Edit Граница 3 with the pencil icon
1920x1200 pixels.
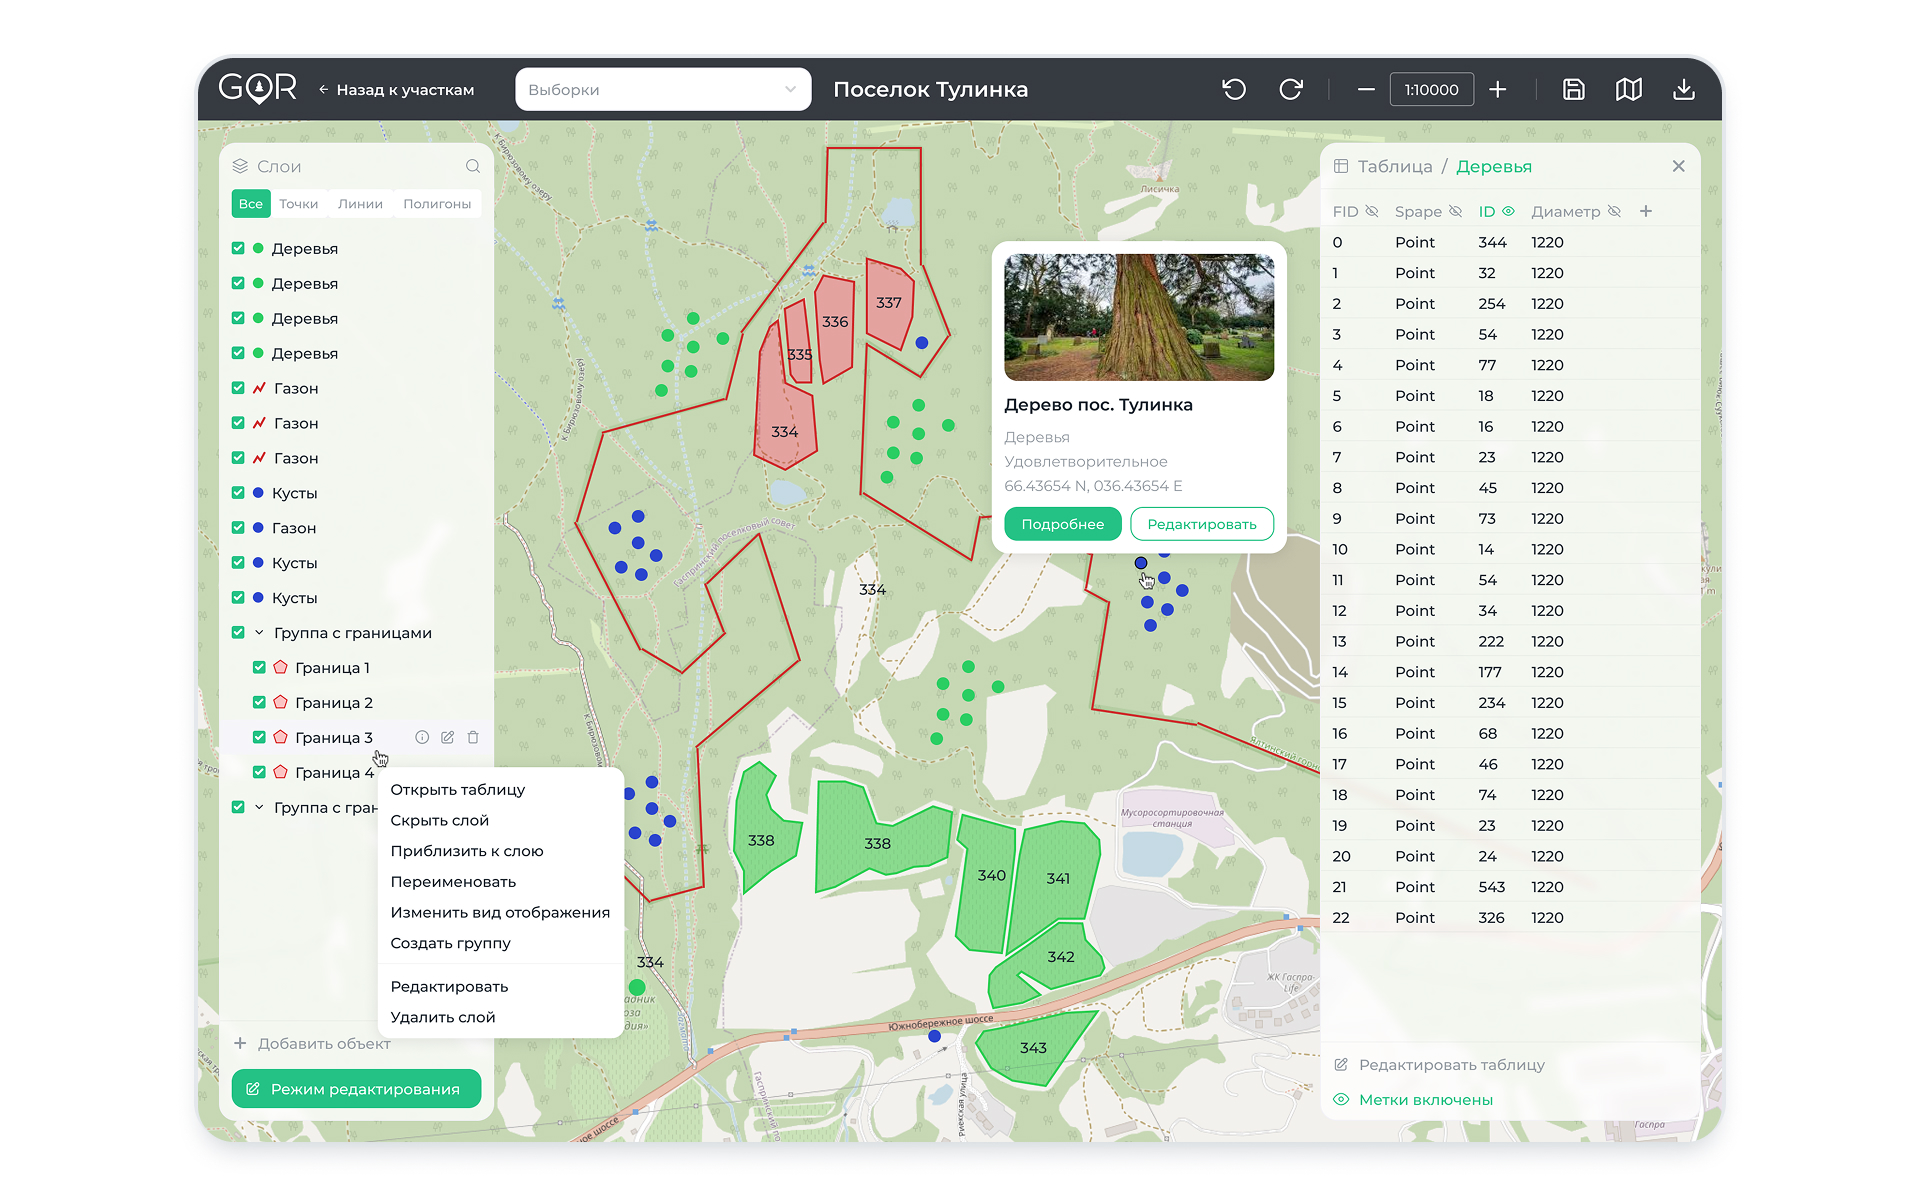pos(447,737)
